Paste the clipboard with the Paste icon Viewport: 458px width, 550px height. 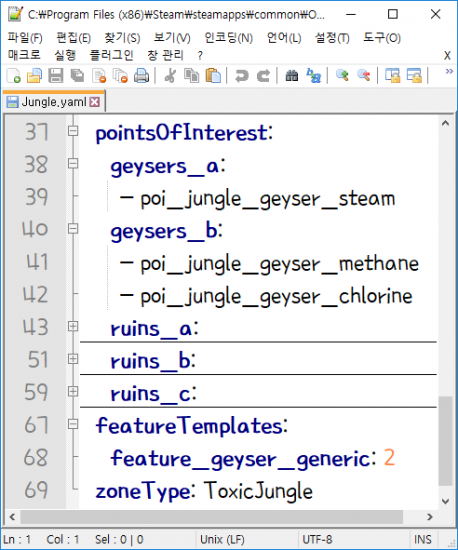(x=213, y=75)
